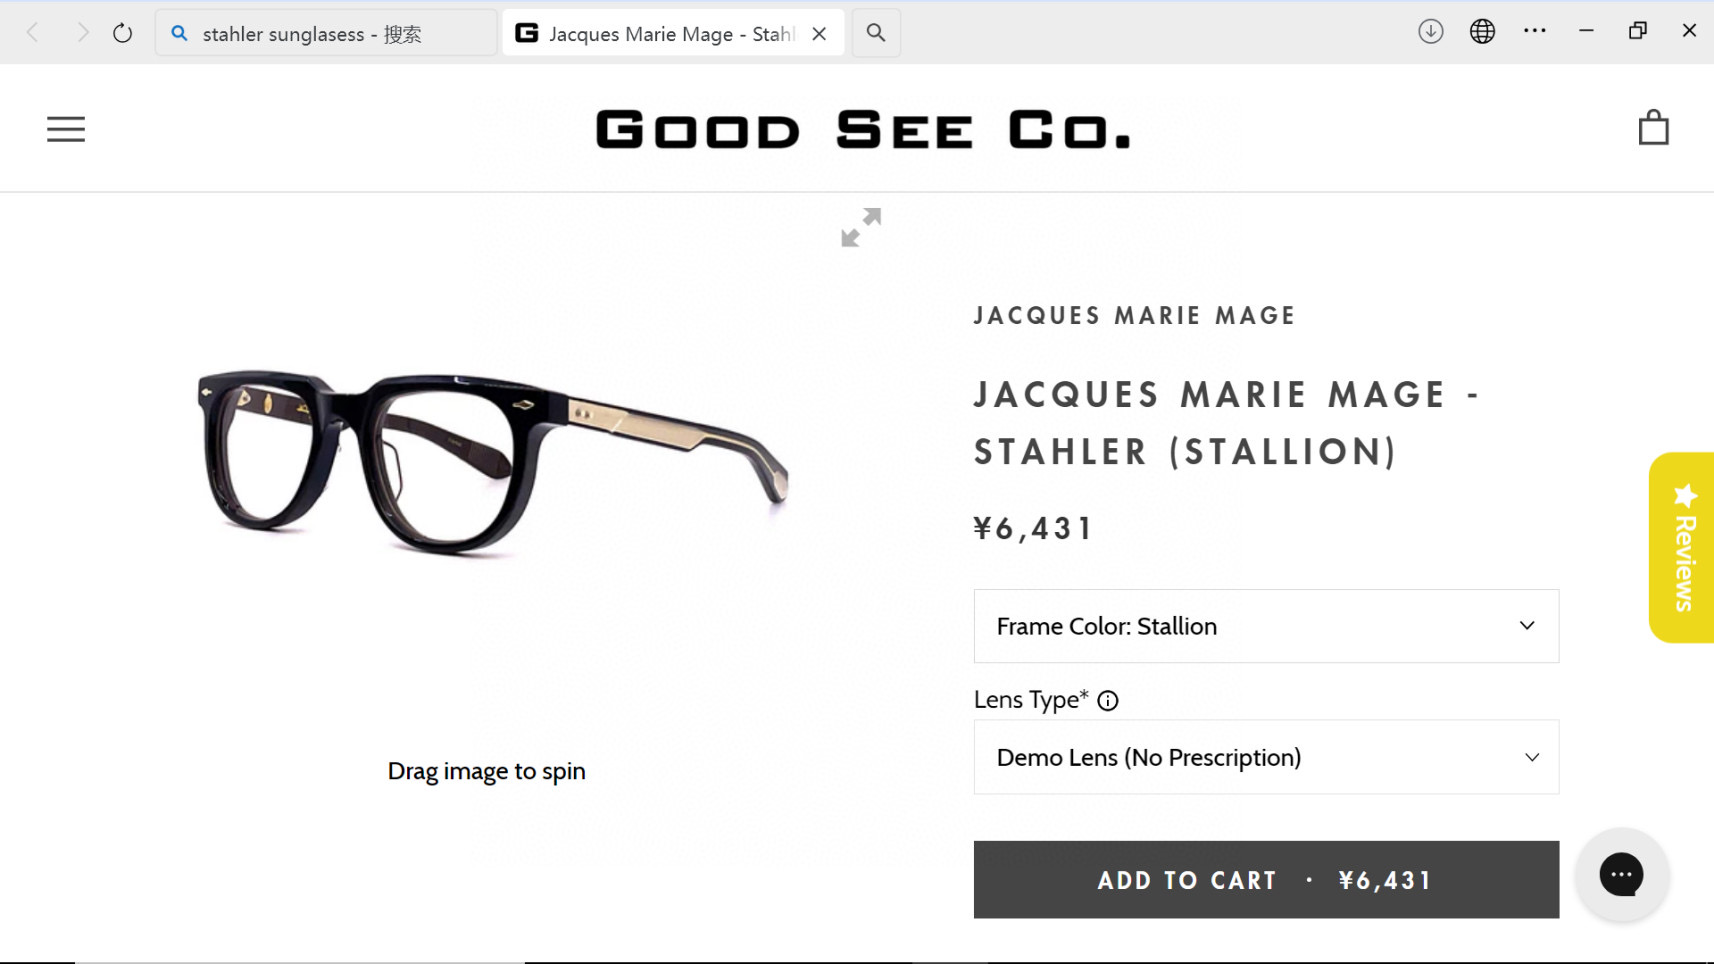Open the yellow Reviews side tab
Viewport: 1714px width, 964px height.
pos(1683,547)
